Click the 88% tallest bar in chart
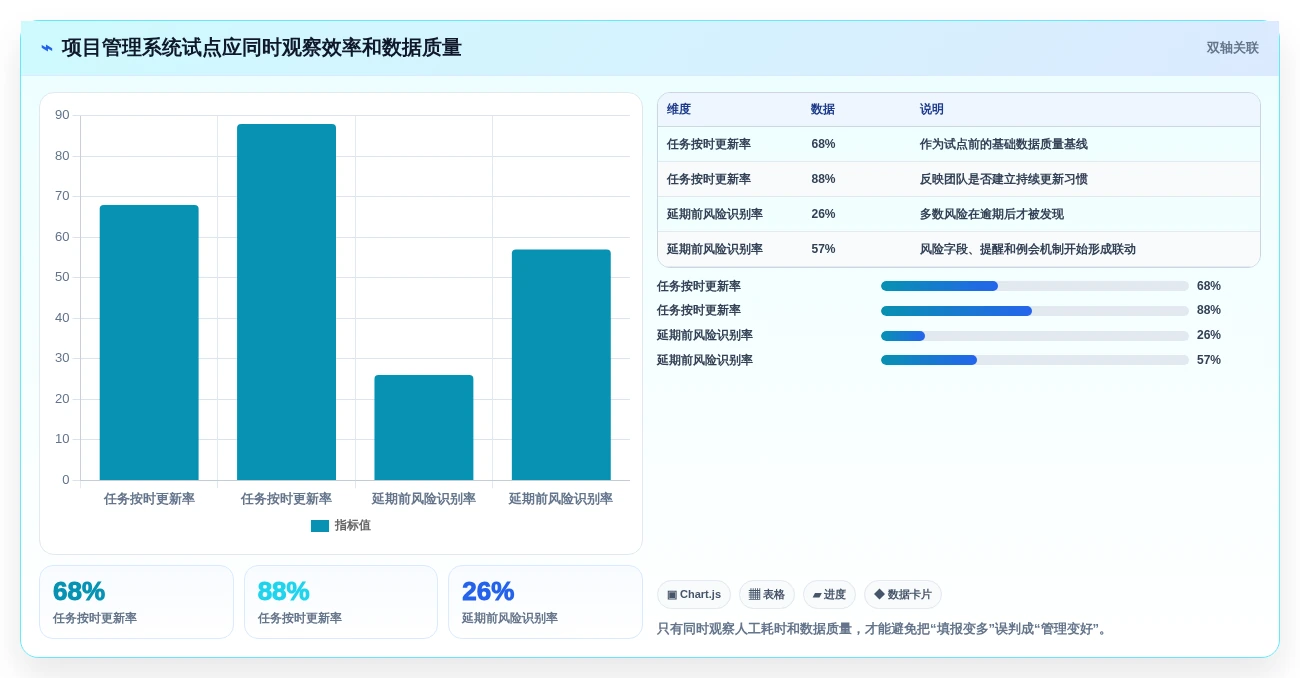This screenshot has width=1300, height=678. point(286,302)
